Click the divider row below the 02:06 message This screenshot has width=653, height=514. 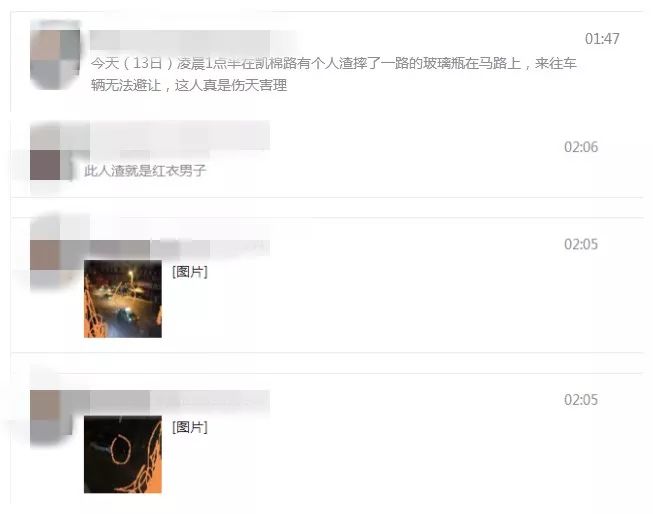pos(327,207)
